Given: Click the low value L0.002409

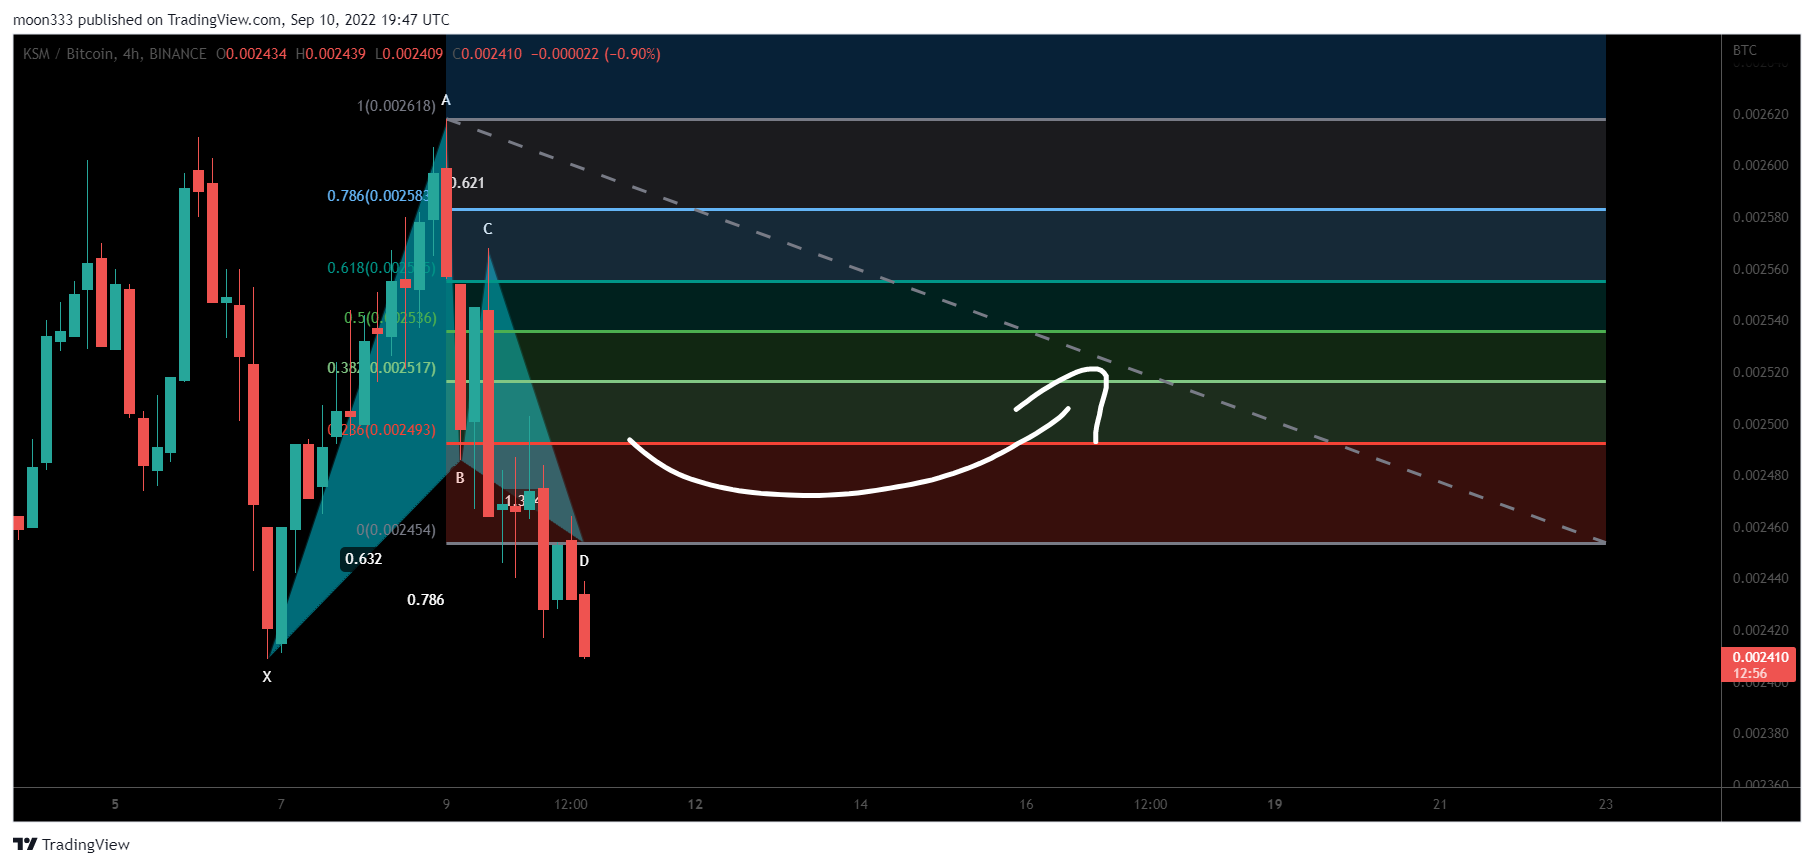Looking at the screenshot, I should pyautogui.click(x=409, y=54).
